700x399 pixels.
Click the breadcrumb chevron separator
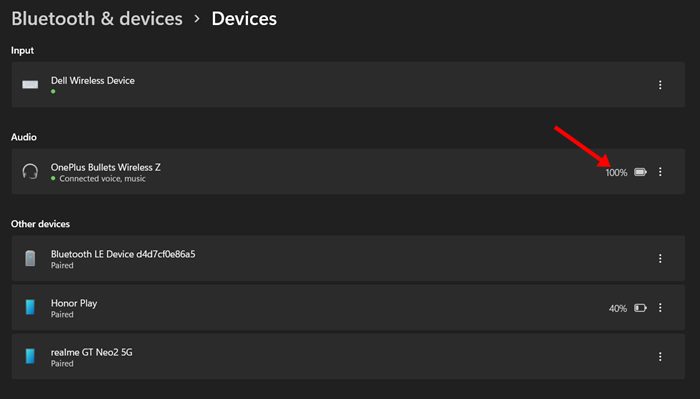click(x=197, y=19)
